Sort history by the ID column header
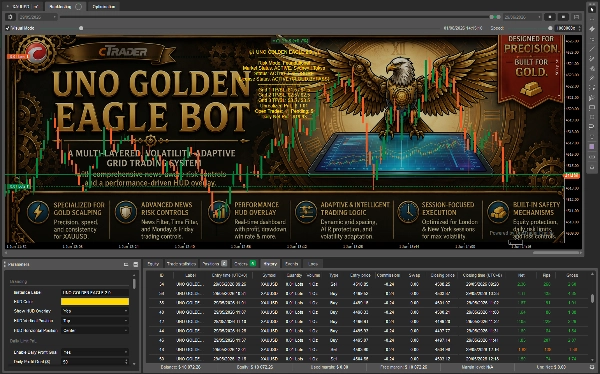600x374 pixels. point(162,275)
